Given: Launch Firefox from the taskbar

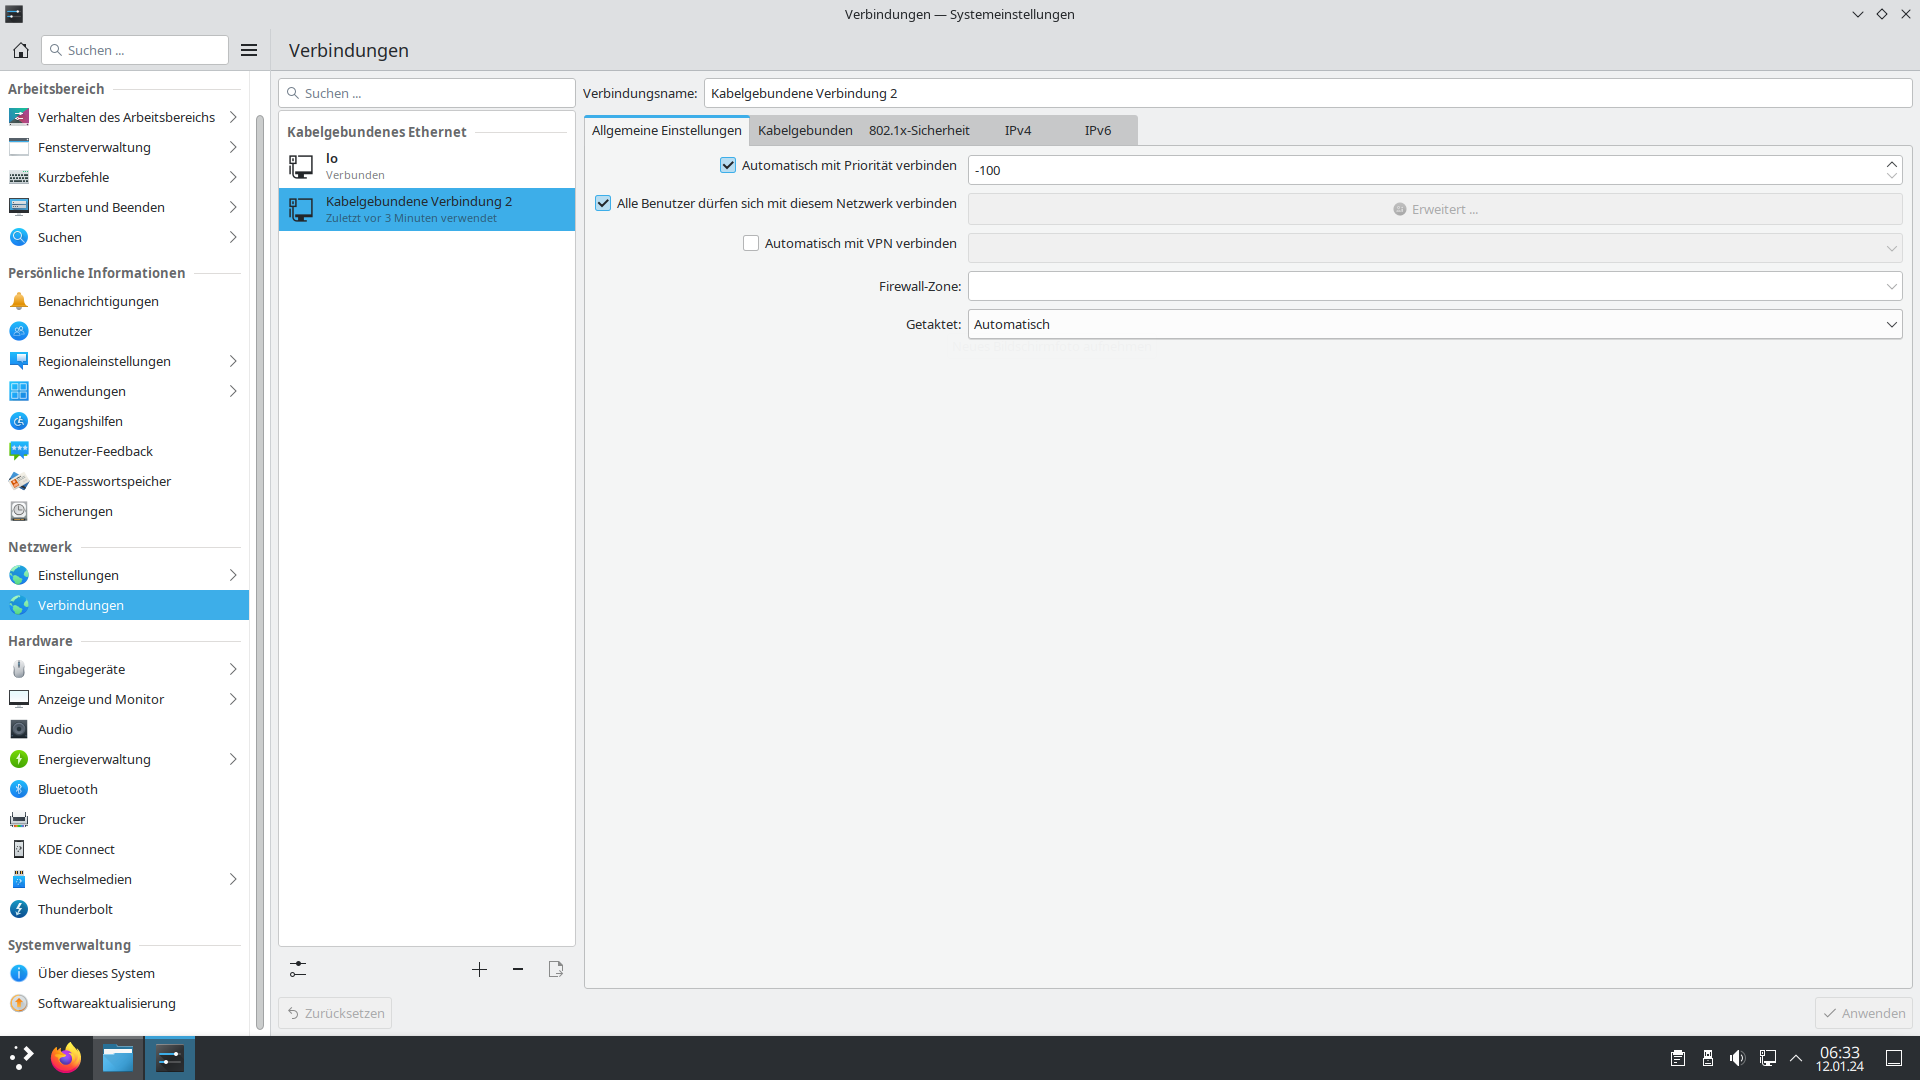Looking at the screenshot, I should [x=66, y=1058].
